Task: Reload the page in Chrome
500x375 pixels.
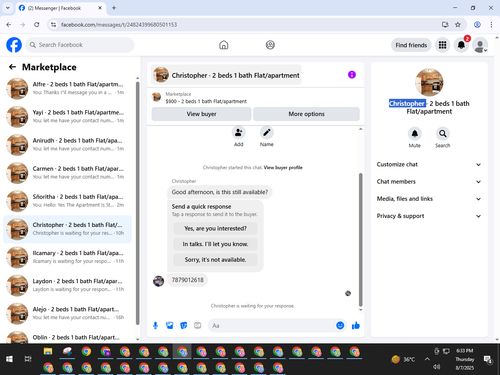Action: (37, 24)
